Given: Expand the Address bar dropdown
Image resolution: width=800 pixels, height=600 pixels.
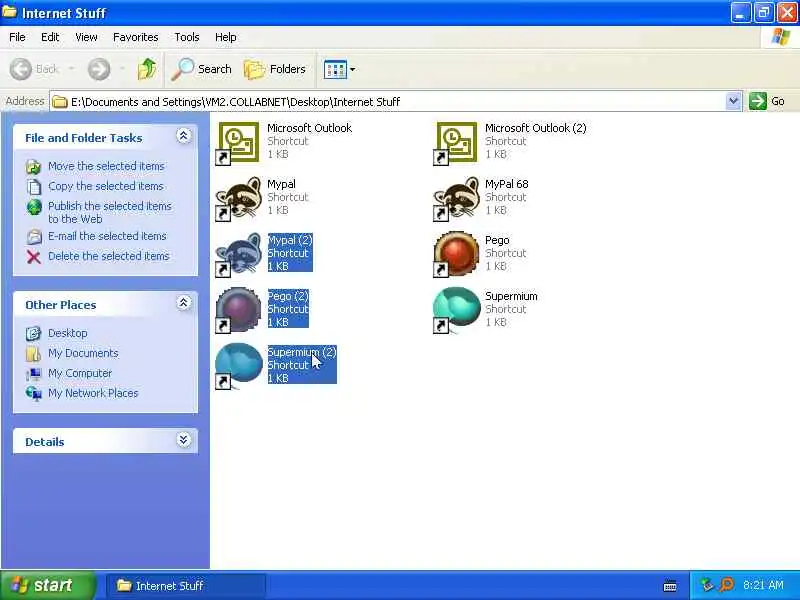Looking at the screenshot, I should pos(733,101).
